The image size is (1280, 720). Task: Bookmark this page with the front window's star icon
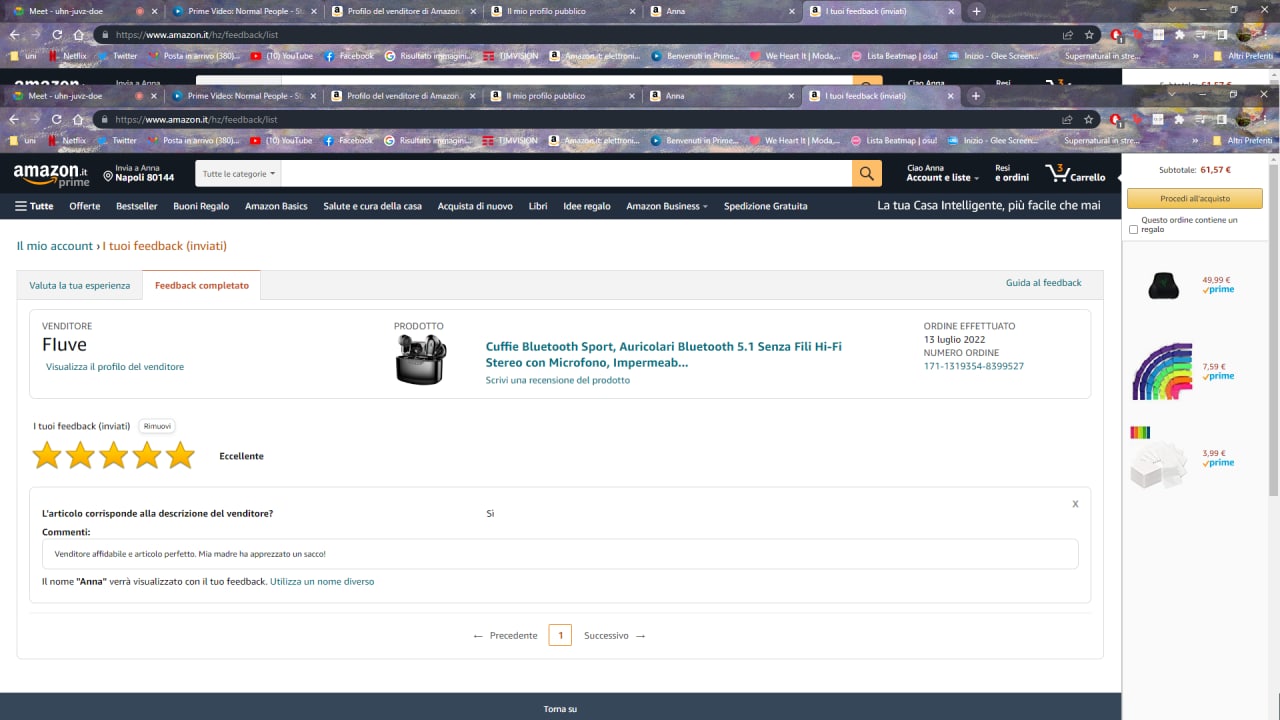point(1089,119)
